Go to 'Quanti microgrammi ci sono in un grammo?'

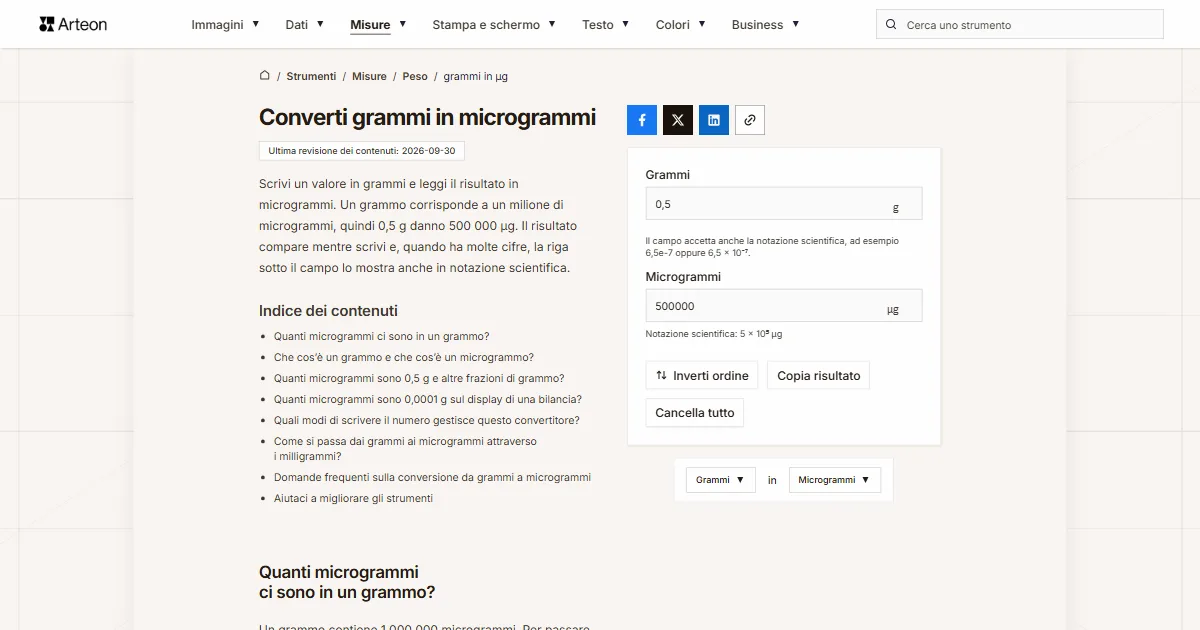[382, 337]
